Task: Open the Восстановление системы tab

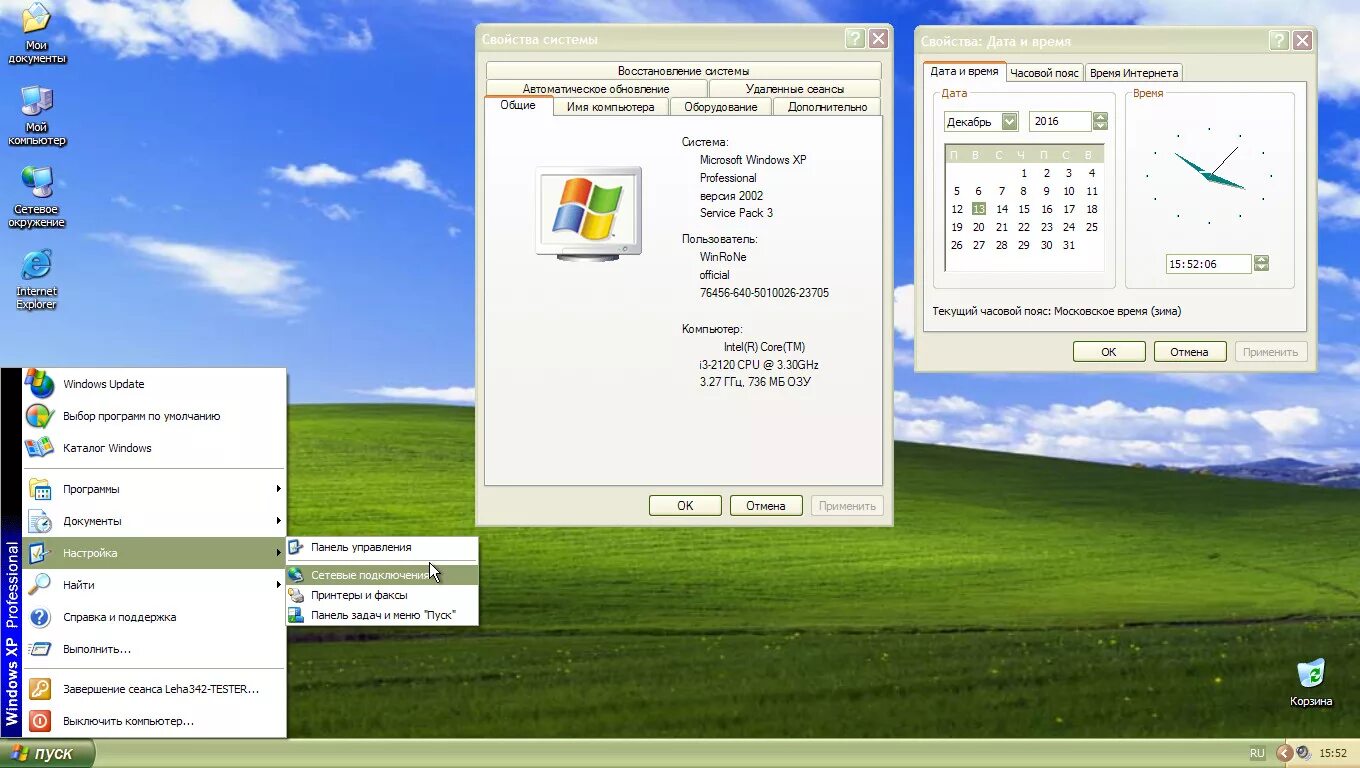Action: coord(683,71)
